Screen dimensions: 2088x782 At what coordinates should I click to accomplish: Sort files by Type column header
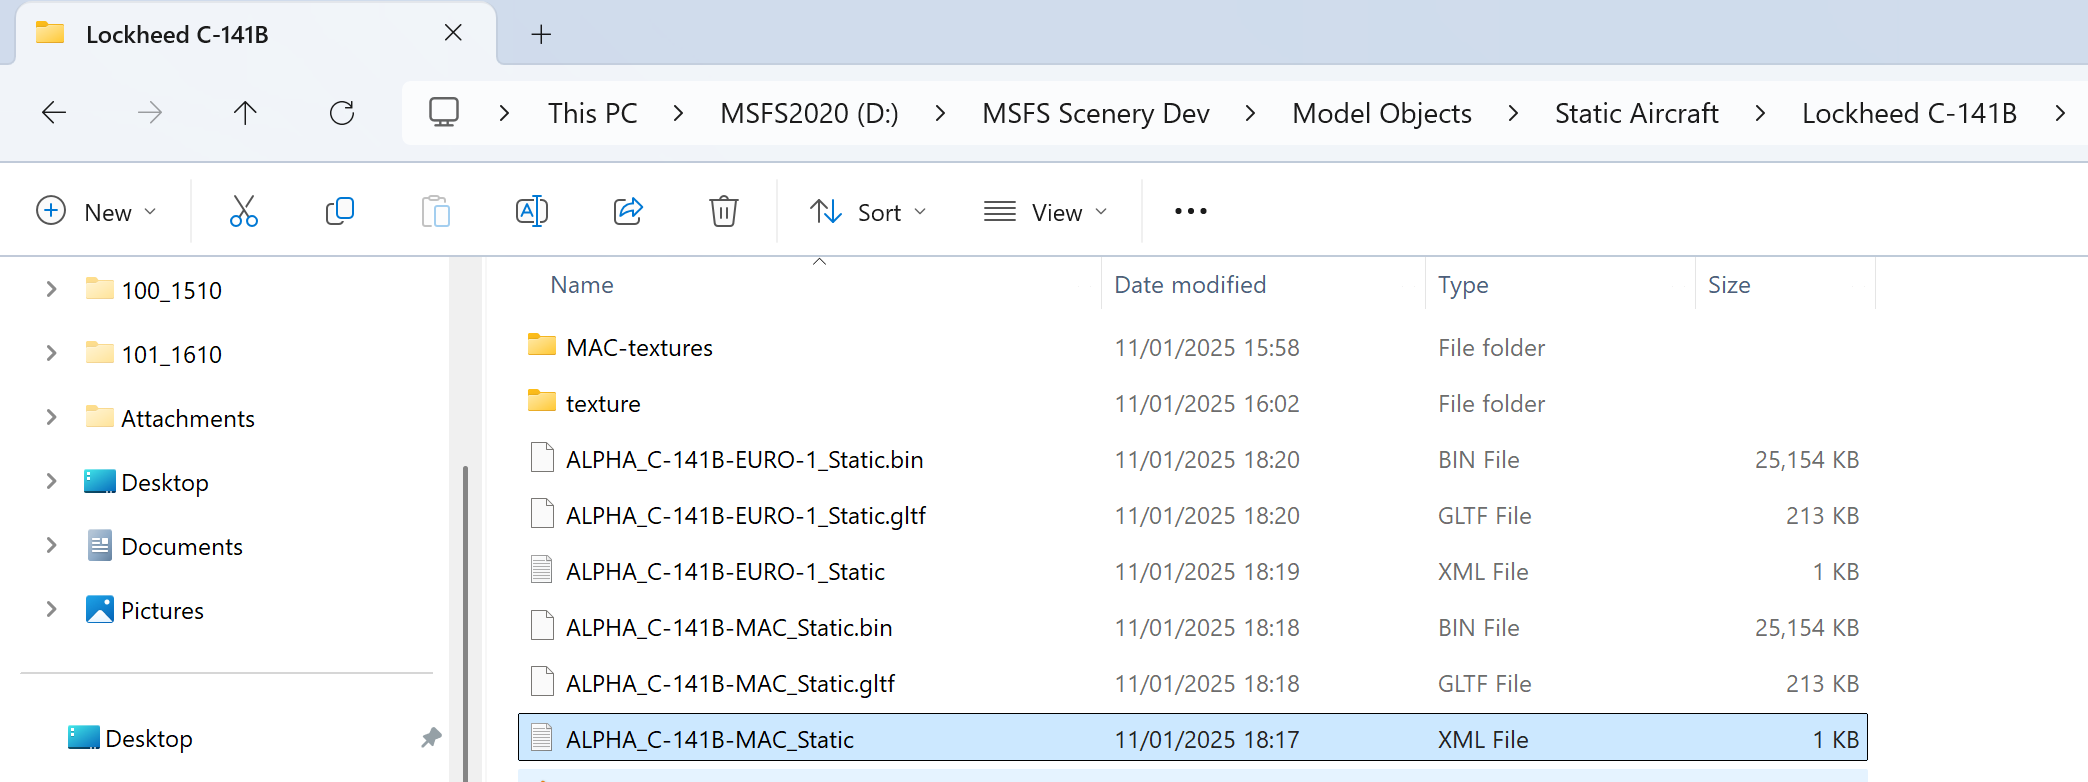(x=1463, y=285)
